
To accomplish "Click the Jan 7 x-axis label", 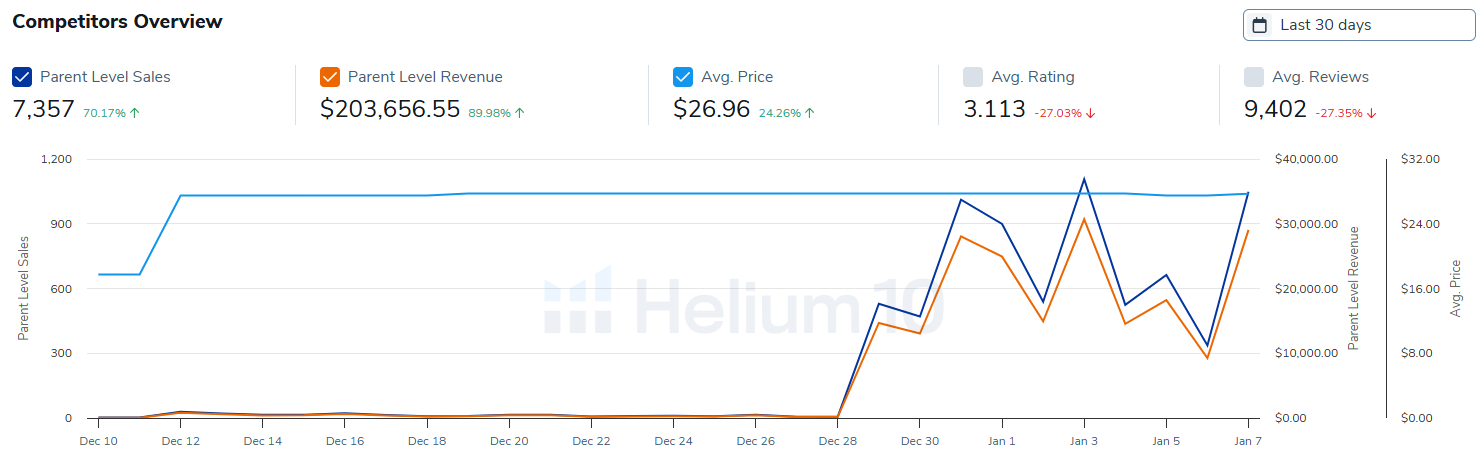I will 1248,441.
